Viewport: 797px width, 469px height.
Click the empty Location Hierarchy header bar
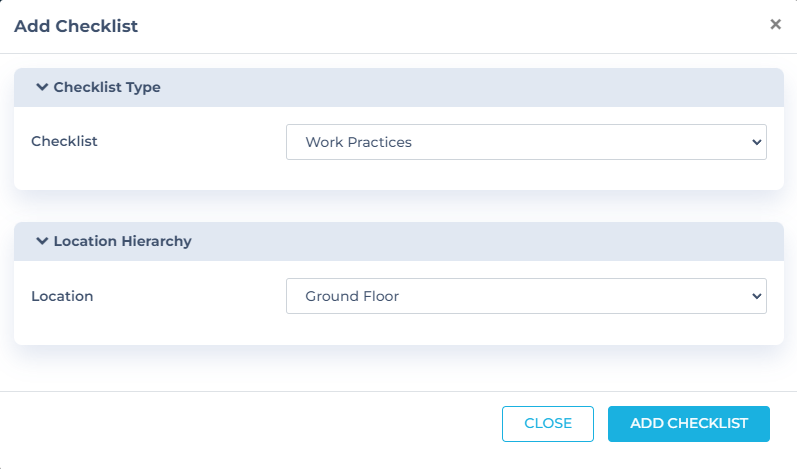[x=480, y=241]
